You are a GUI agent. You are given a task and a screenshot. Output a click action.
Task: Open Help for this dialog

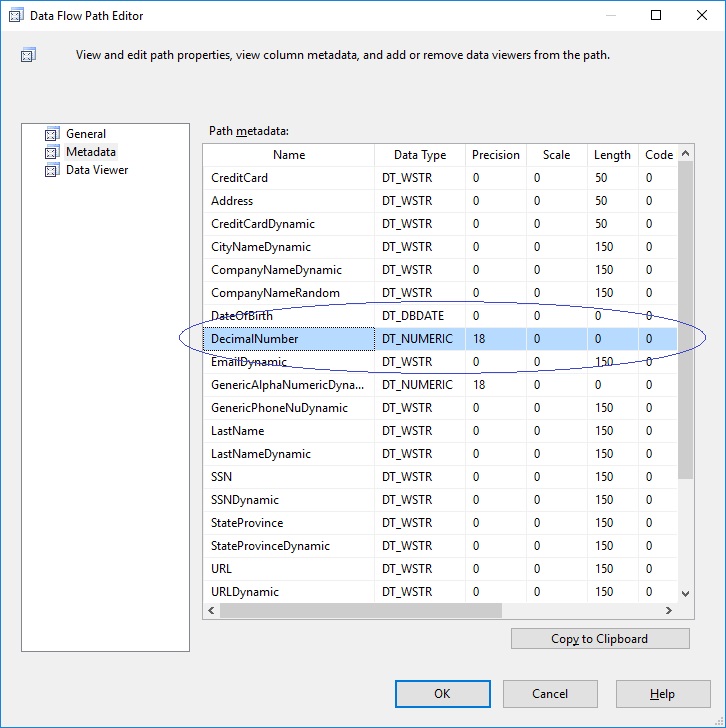[x=662, y=694]
